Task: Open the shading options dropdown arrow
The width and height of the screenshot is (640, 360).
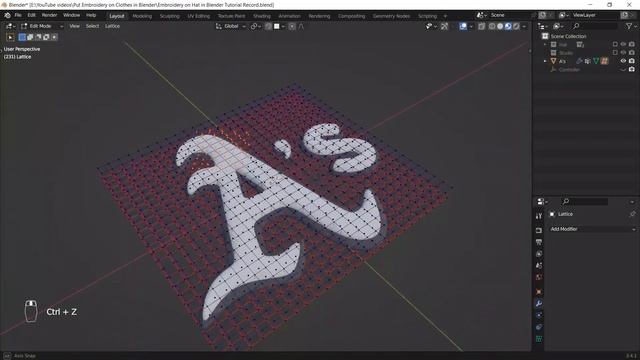Action: tap(524, 26)
